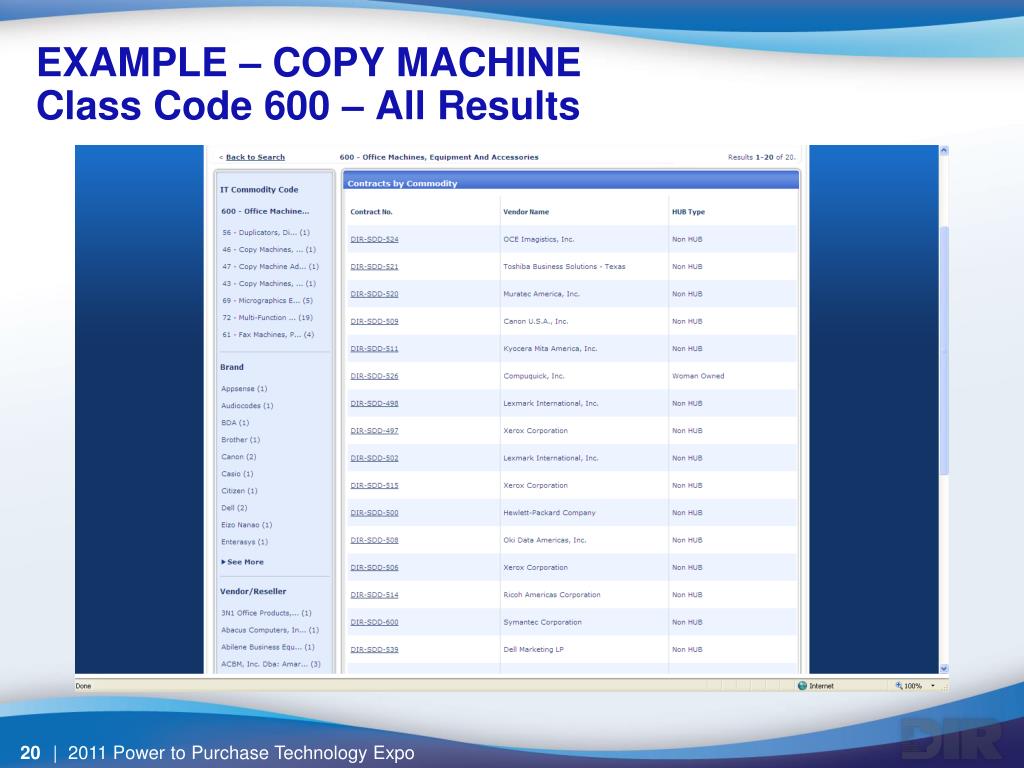
Task: Click the scroll up arrow of browser scrollbar
Action: click(x=944, y=150)
